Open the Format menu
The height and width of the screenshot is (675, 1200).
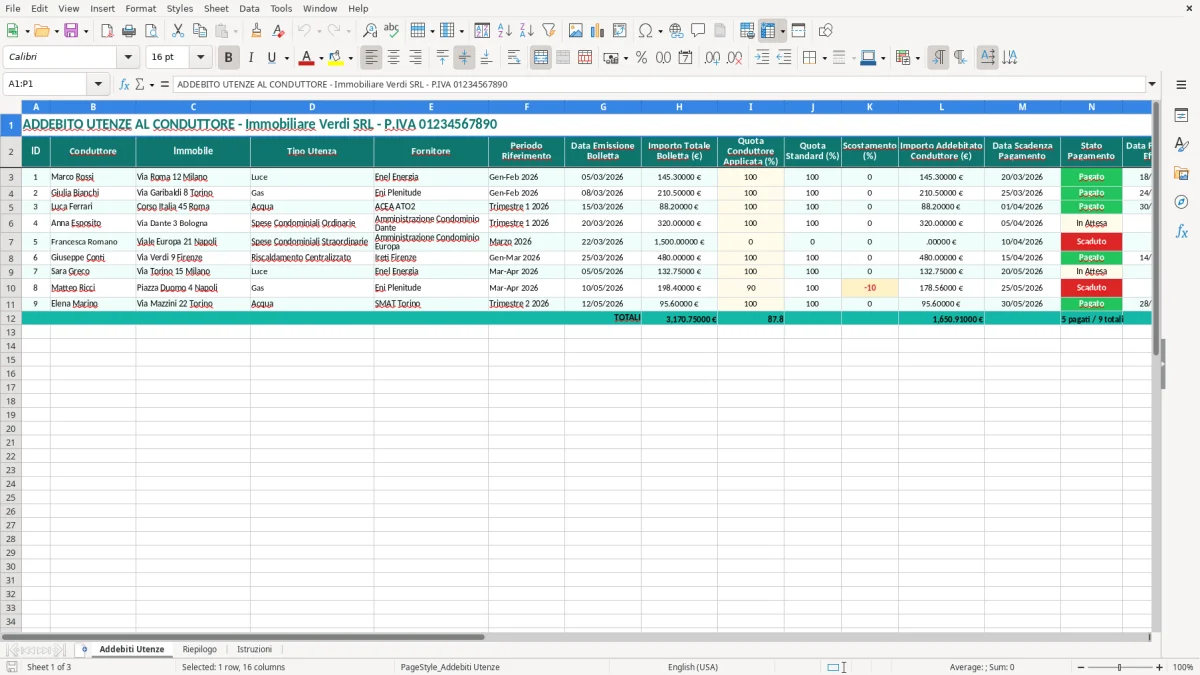tap(140, 8)
